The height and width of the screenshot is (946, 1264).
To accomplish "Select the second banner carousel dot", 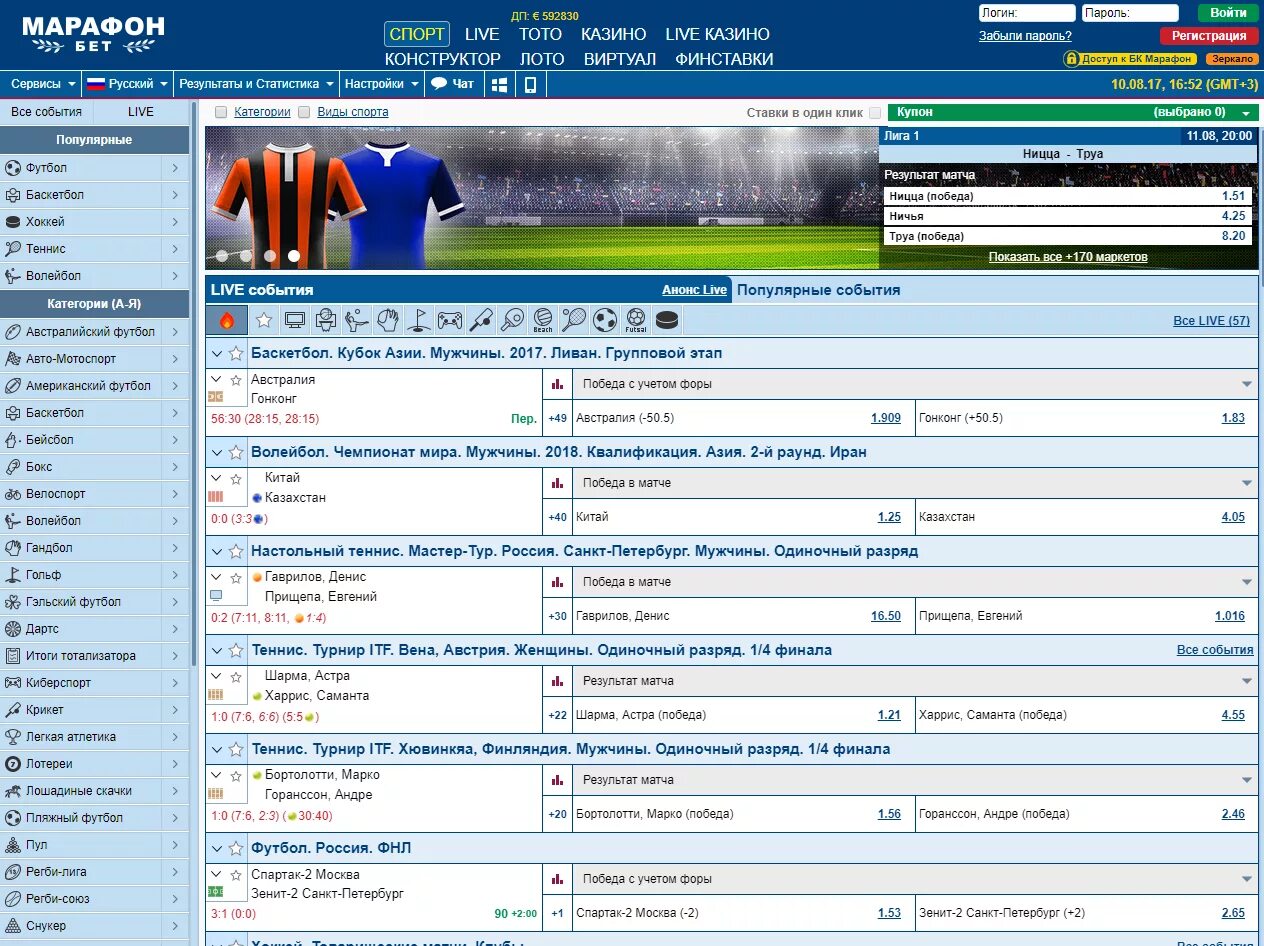I will [x=246, y=256].
